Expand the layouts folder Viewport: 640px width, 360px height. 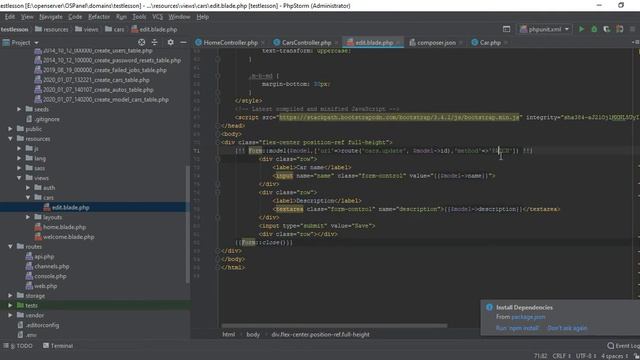coord(28,217)
